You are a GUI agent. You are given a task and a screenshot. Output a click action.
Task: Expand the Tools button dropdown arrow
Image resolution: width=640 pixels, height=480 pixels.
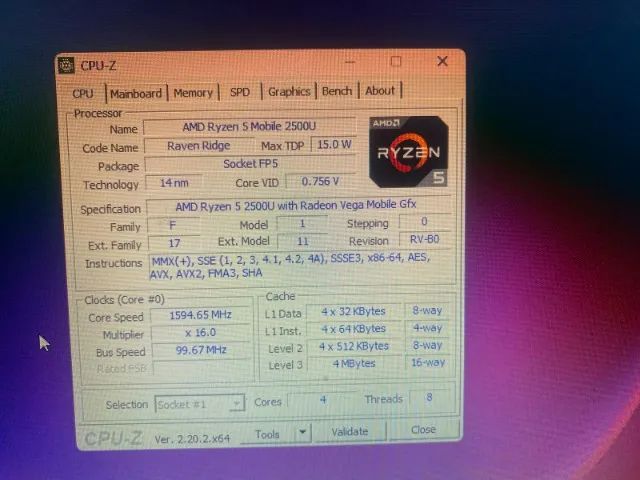click(x=302, y=432)
